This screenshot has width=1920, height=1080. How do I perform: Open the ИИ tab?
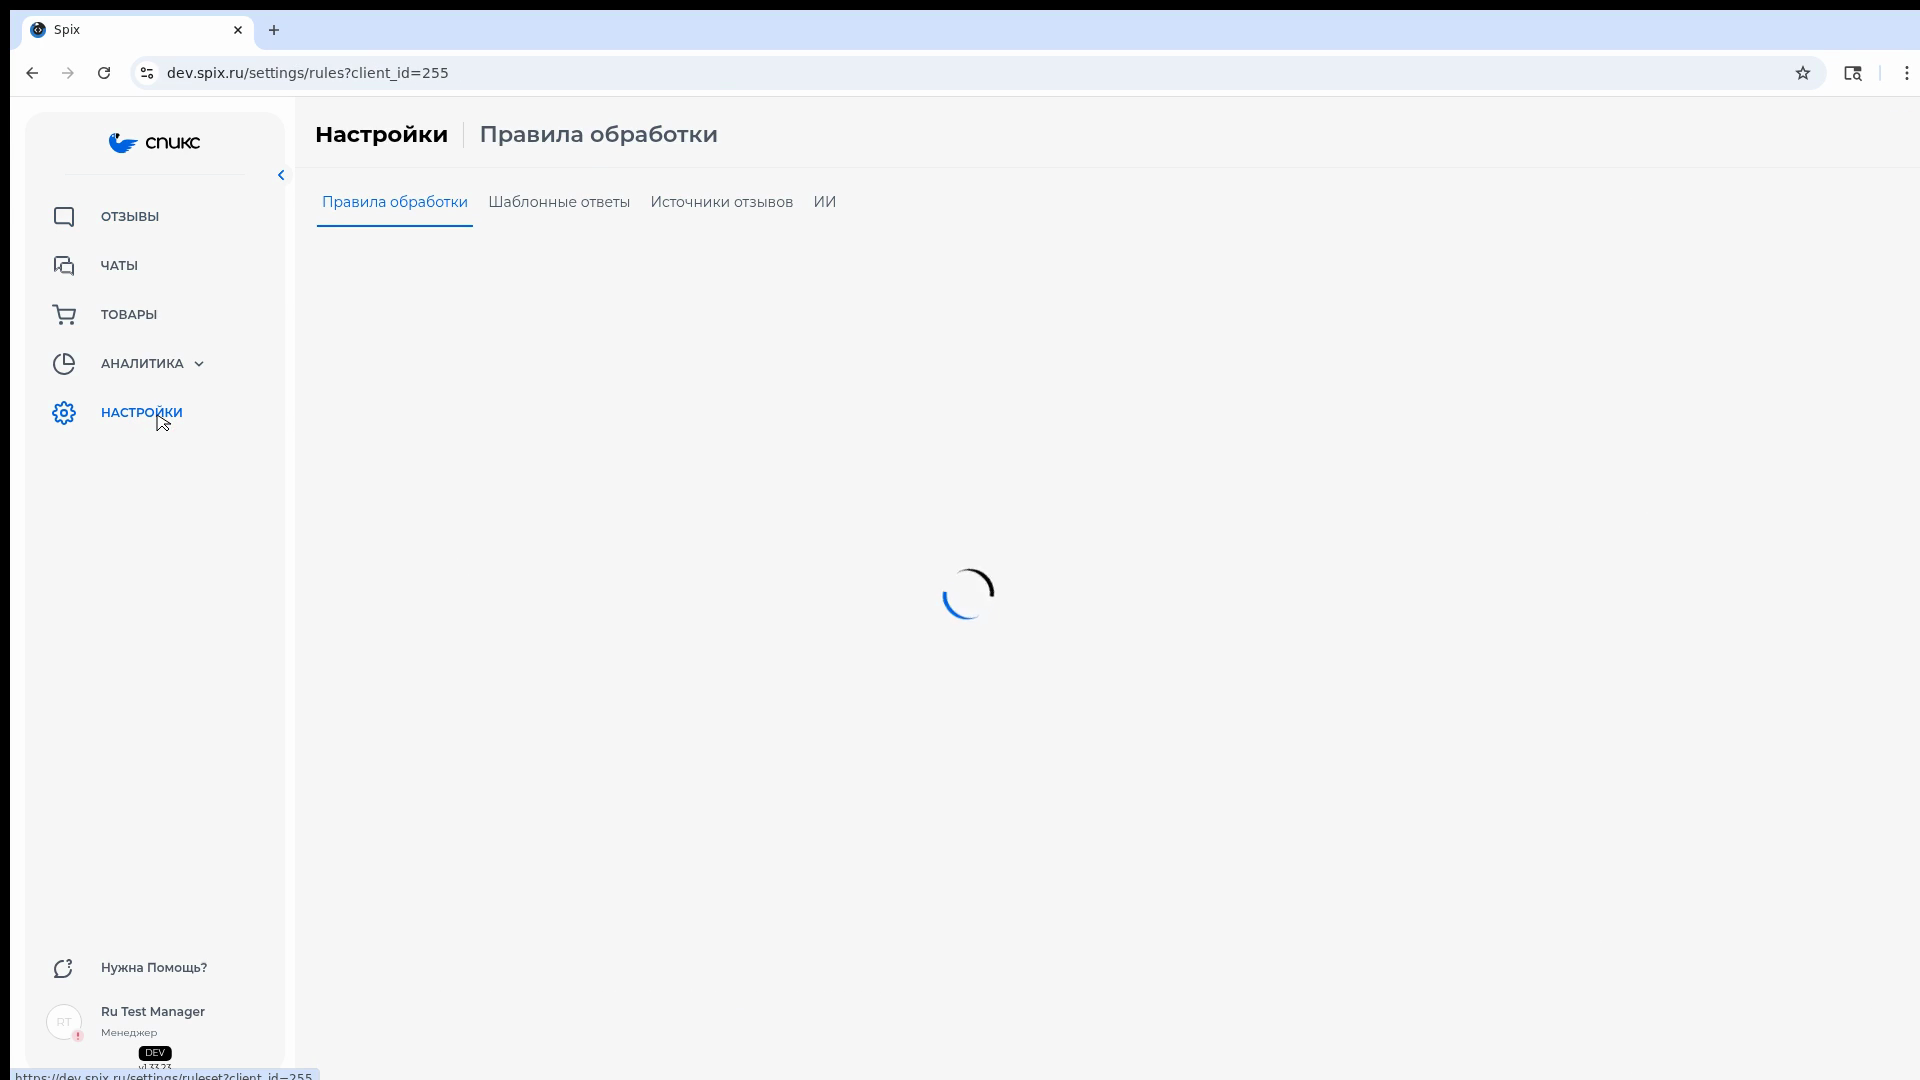point(825,202)
